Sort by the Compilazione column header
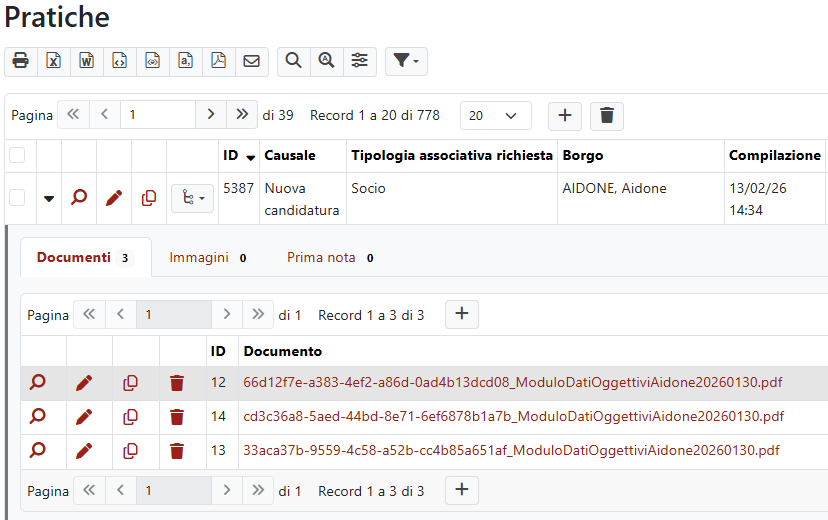The width and height of the screenshot is (828, 520). click(x=774, y=155)
